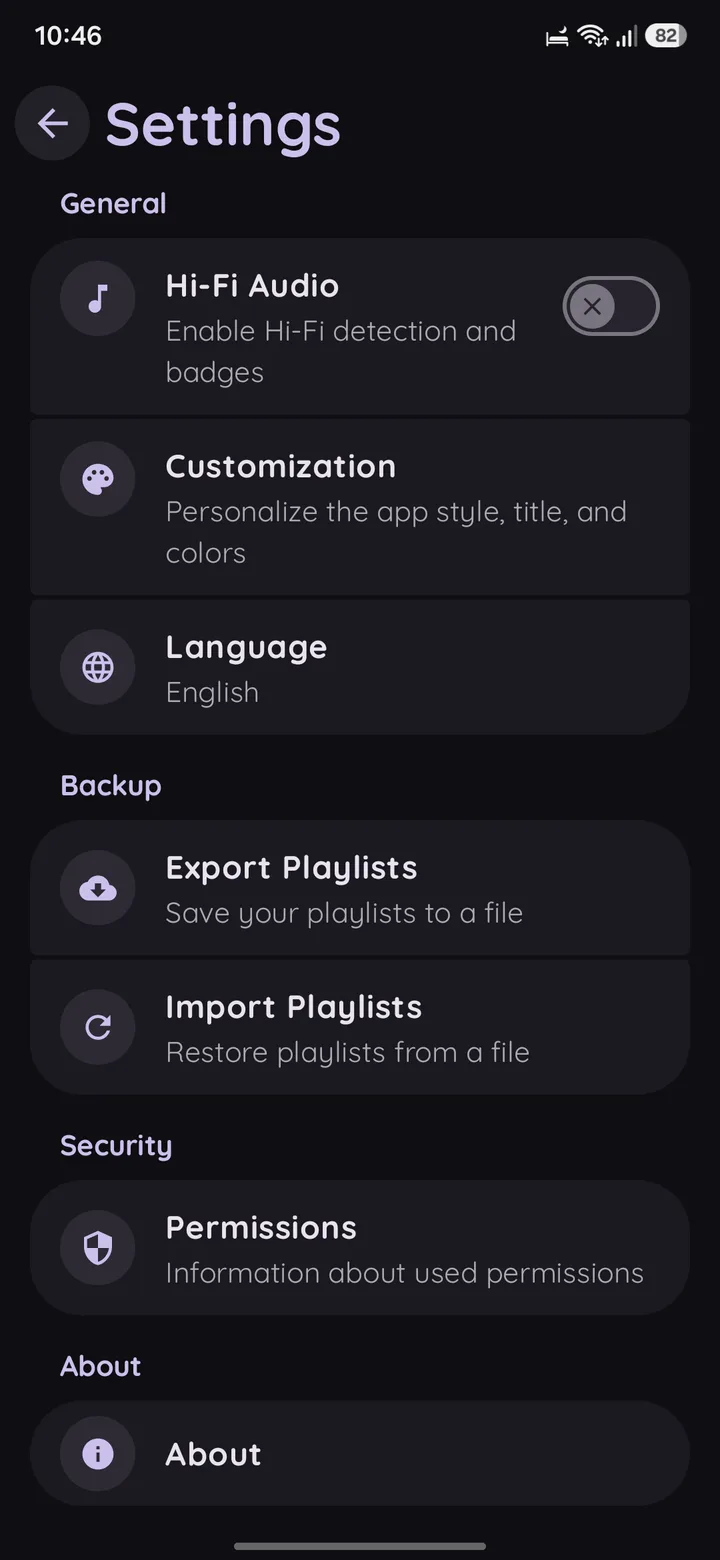The height and width of the screenshot is (1560, 720).
Task: Click the globe Language icon
Action: pos(97,667)
